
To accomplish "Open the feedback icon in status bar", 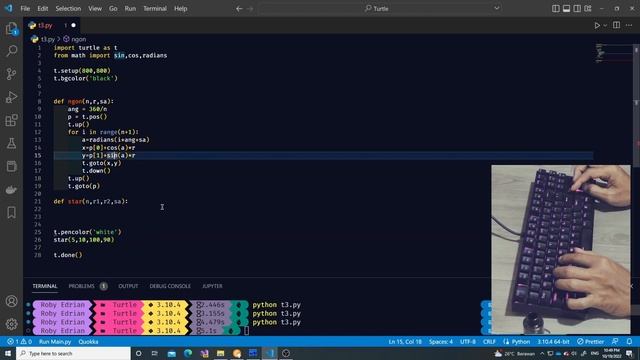I will coord(615,342).
